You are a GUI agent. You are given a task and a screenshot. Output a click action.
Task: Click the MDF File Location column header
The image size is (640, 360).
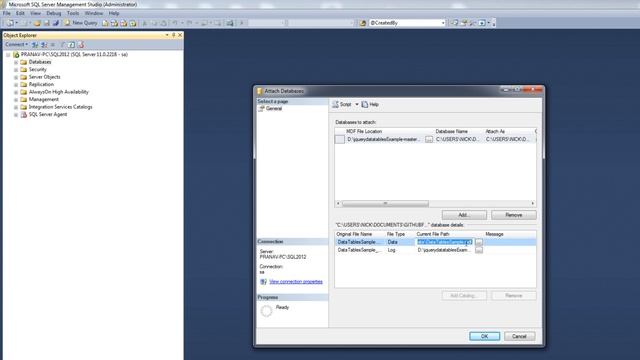pyautogui.click(x=364, y=131)
